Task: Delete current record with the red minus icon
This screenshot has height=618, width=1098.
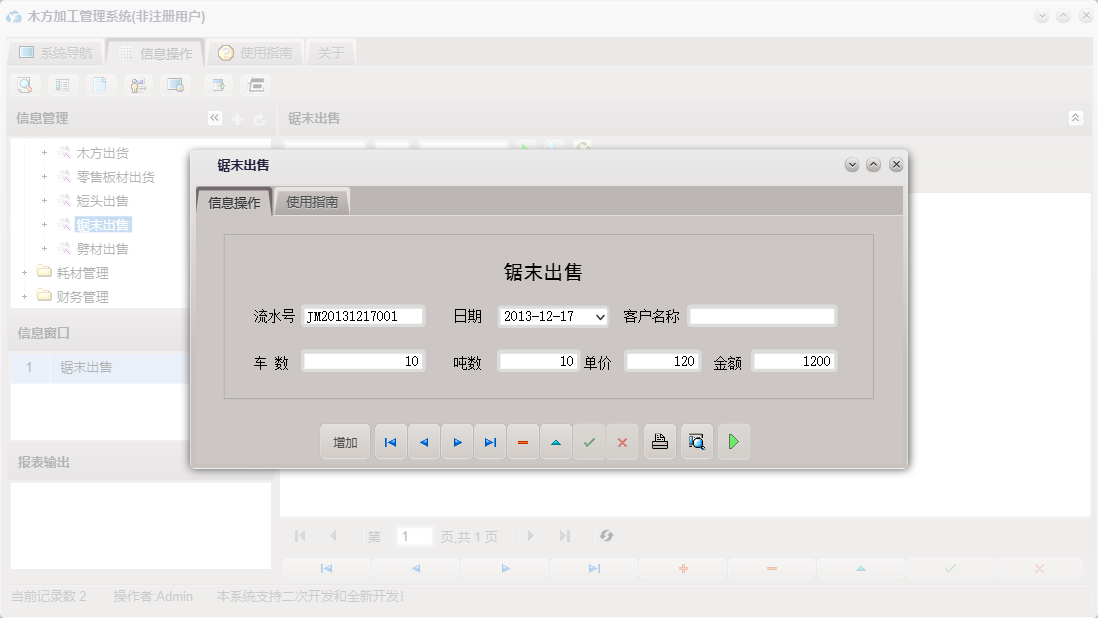Action: click(x=523, y=441)
